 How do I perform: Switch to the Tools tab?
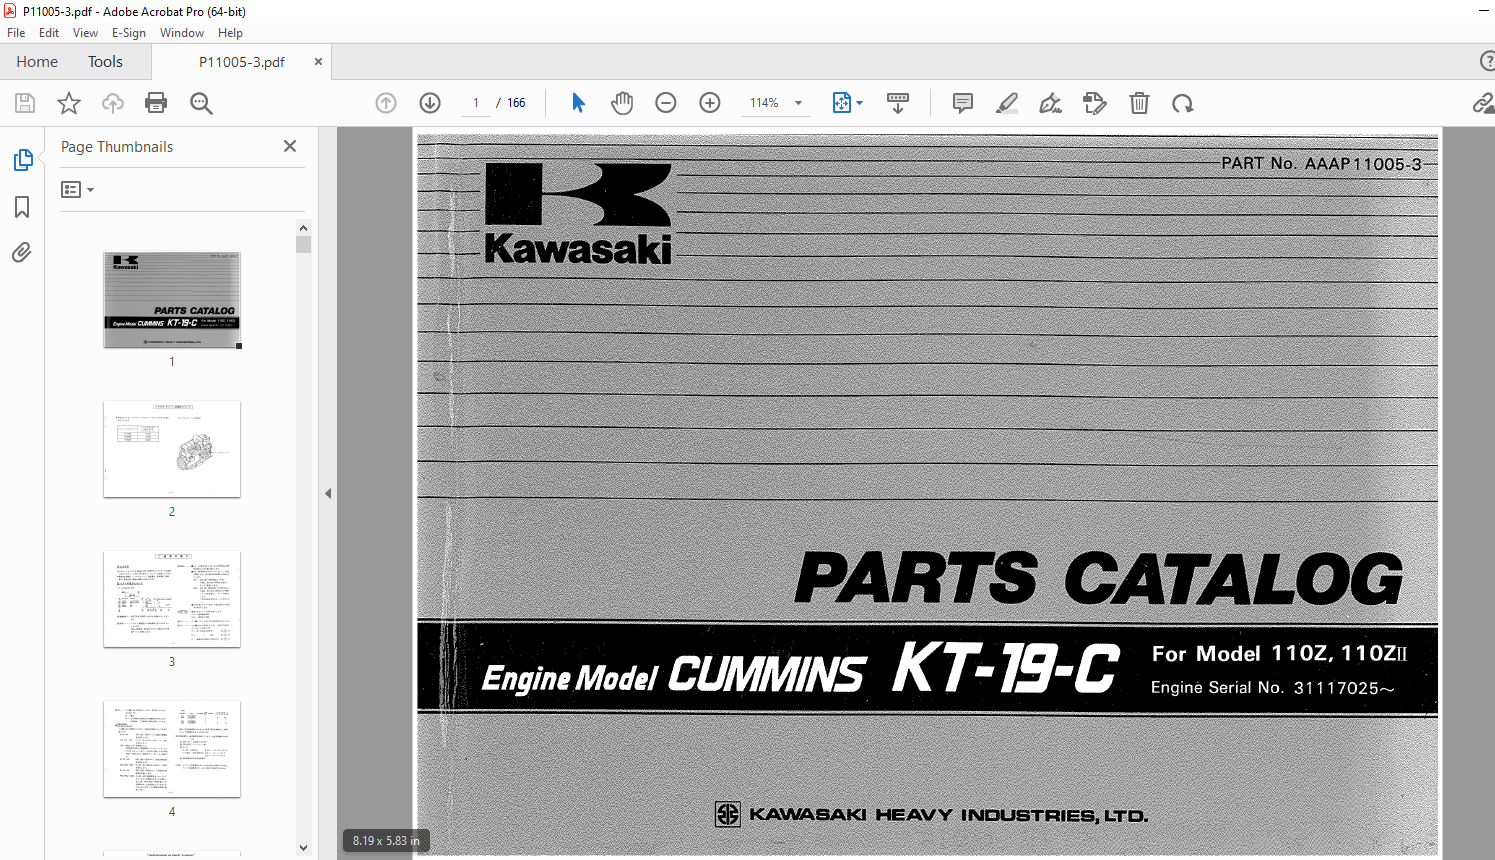click(x=105, y=61)
